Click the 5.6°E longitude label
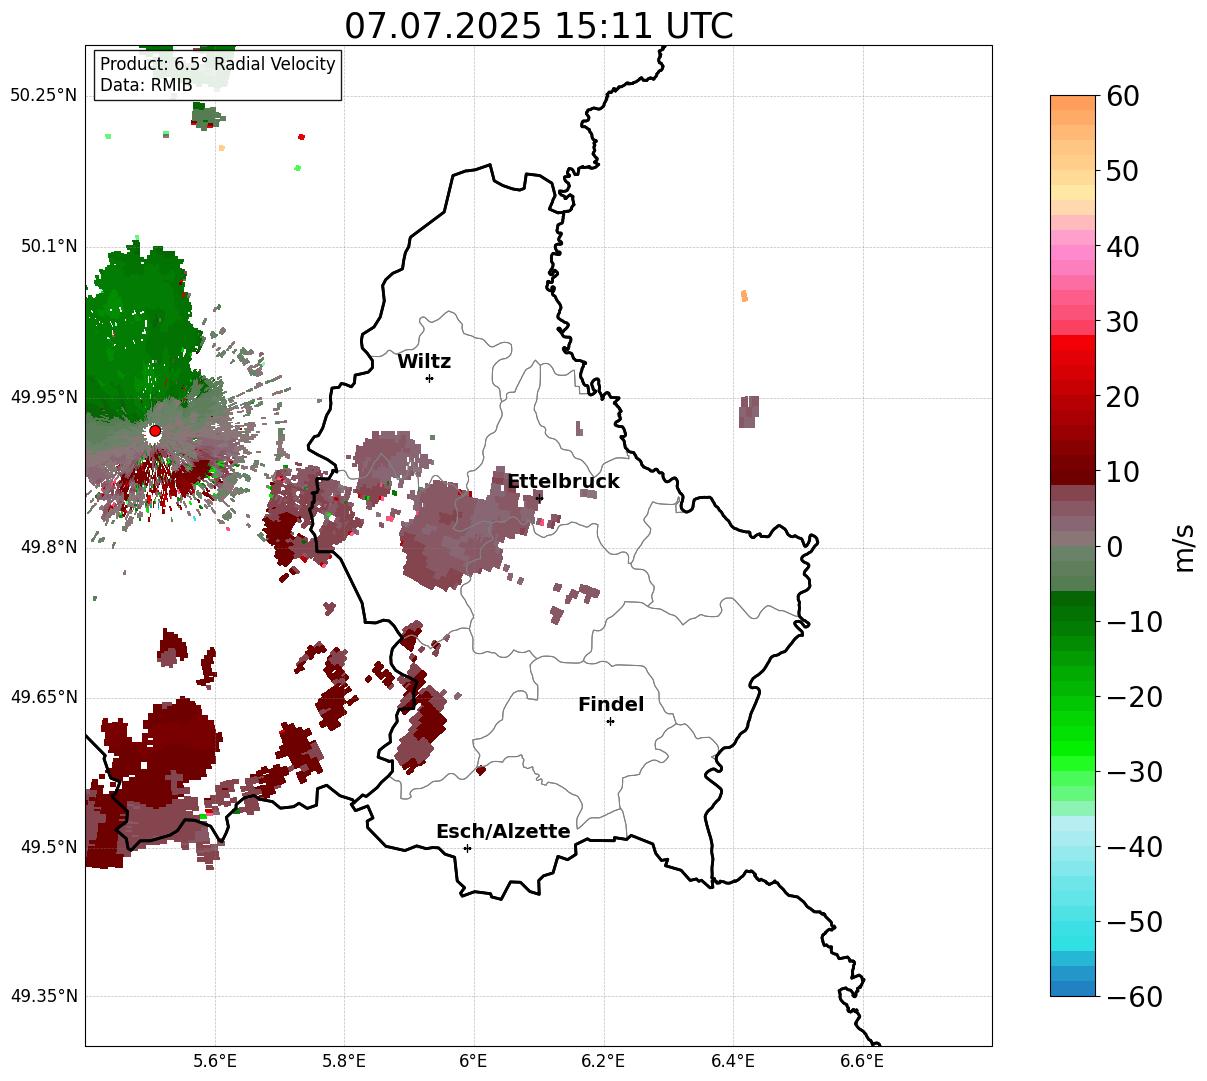Screen dimensions: 1207x1081 [215, 1061]
